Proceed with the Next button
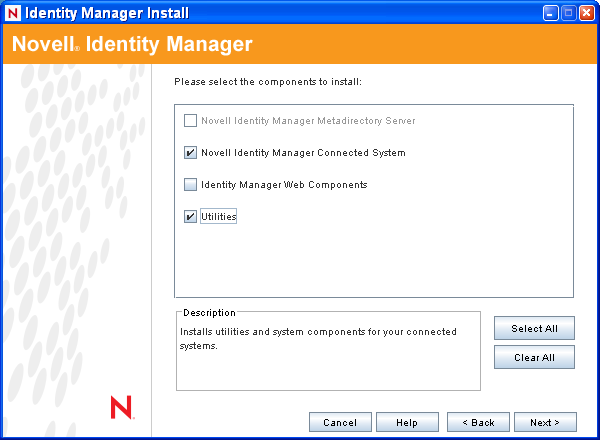This screenshot has height=440, width=600. (545, 422)
